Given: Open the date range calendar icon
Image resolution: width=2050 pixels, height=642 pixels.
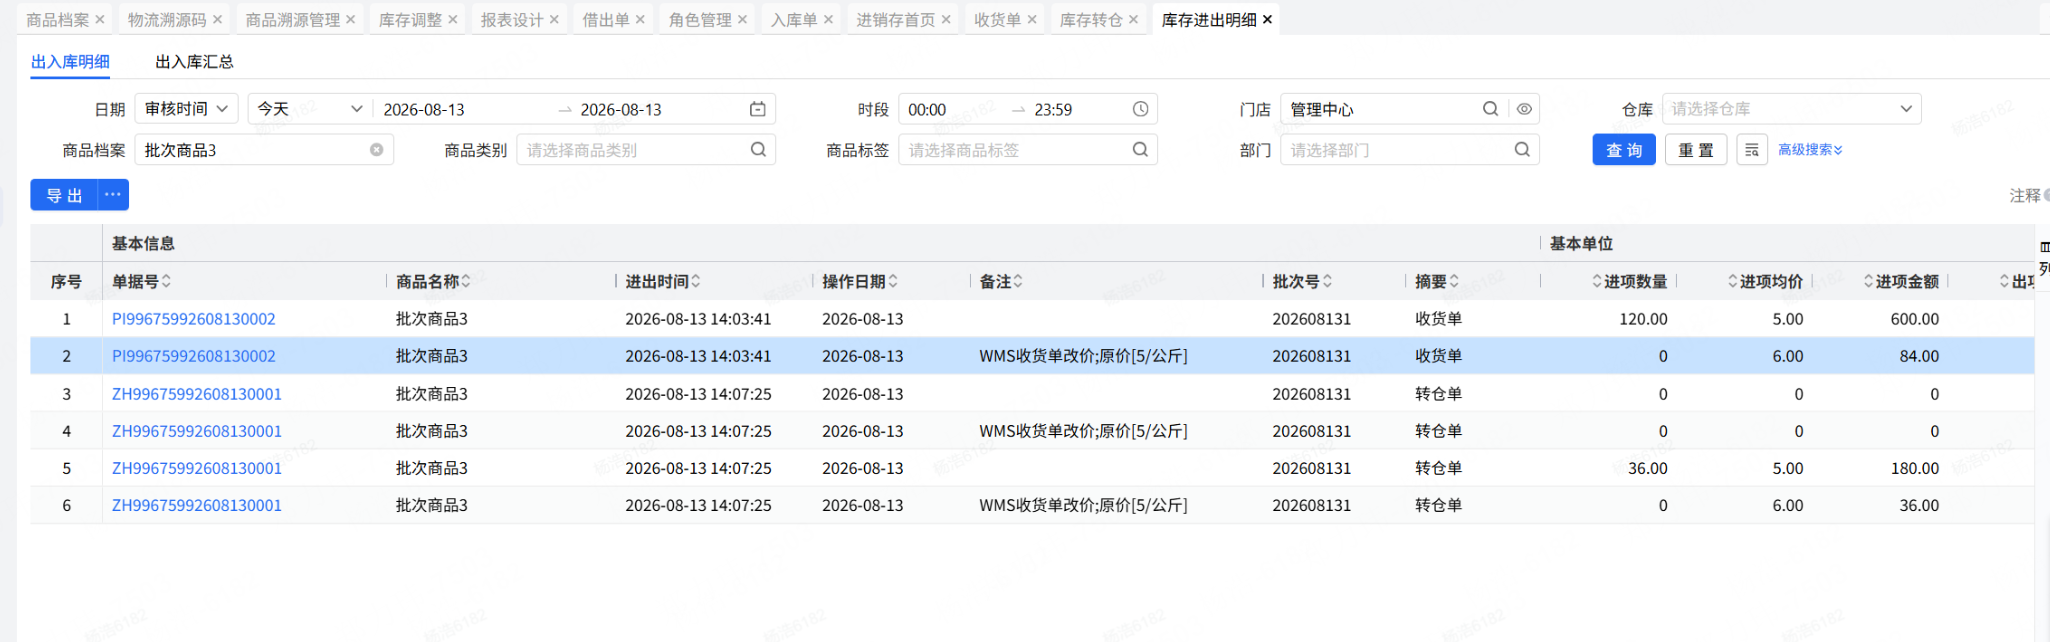Looking at the screenshot, I should click(x=758, y=109).
